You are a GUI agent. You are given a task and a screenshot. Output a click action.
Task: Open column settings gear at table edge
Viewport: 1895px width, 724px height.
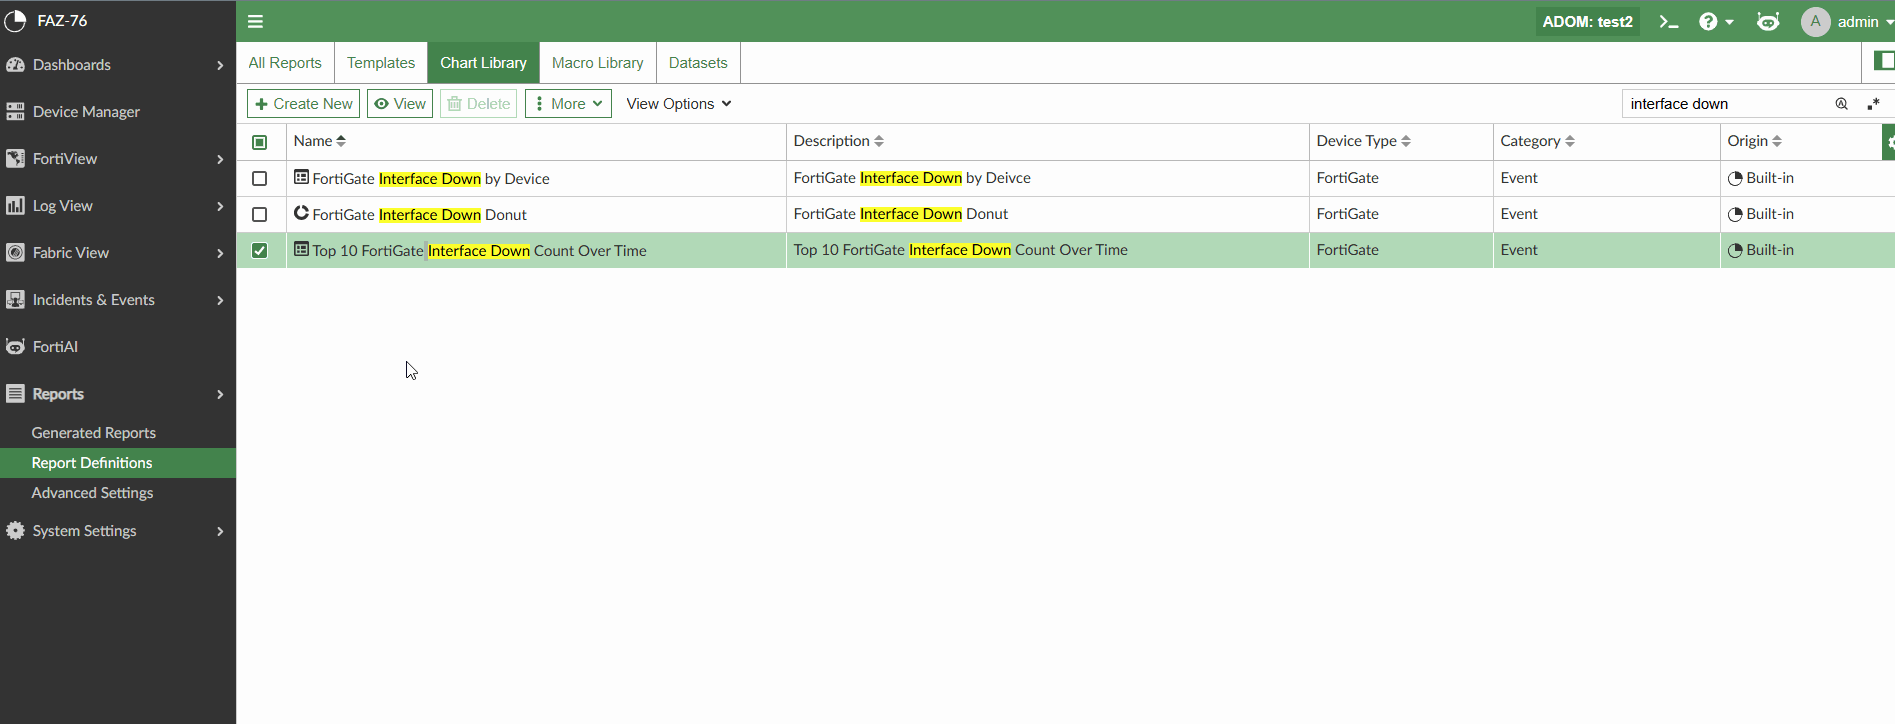(1889, 142)
